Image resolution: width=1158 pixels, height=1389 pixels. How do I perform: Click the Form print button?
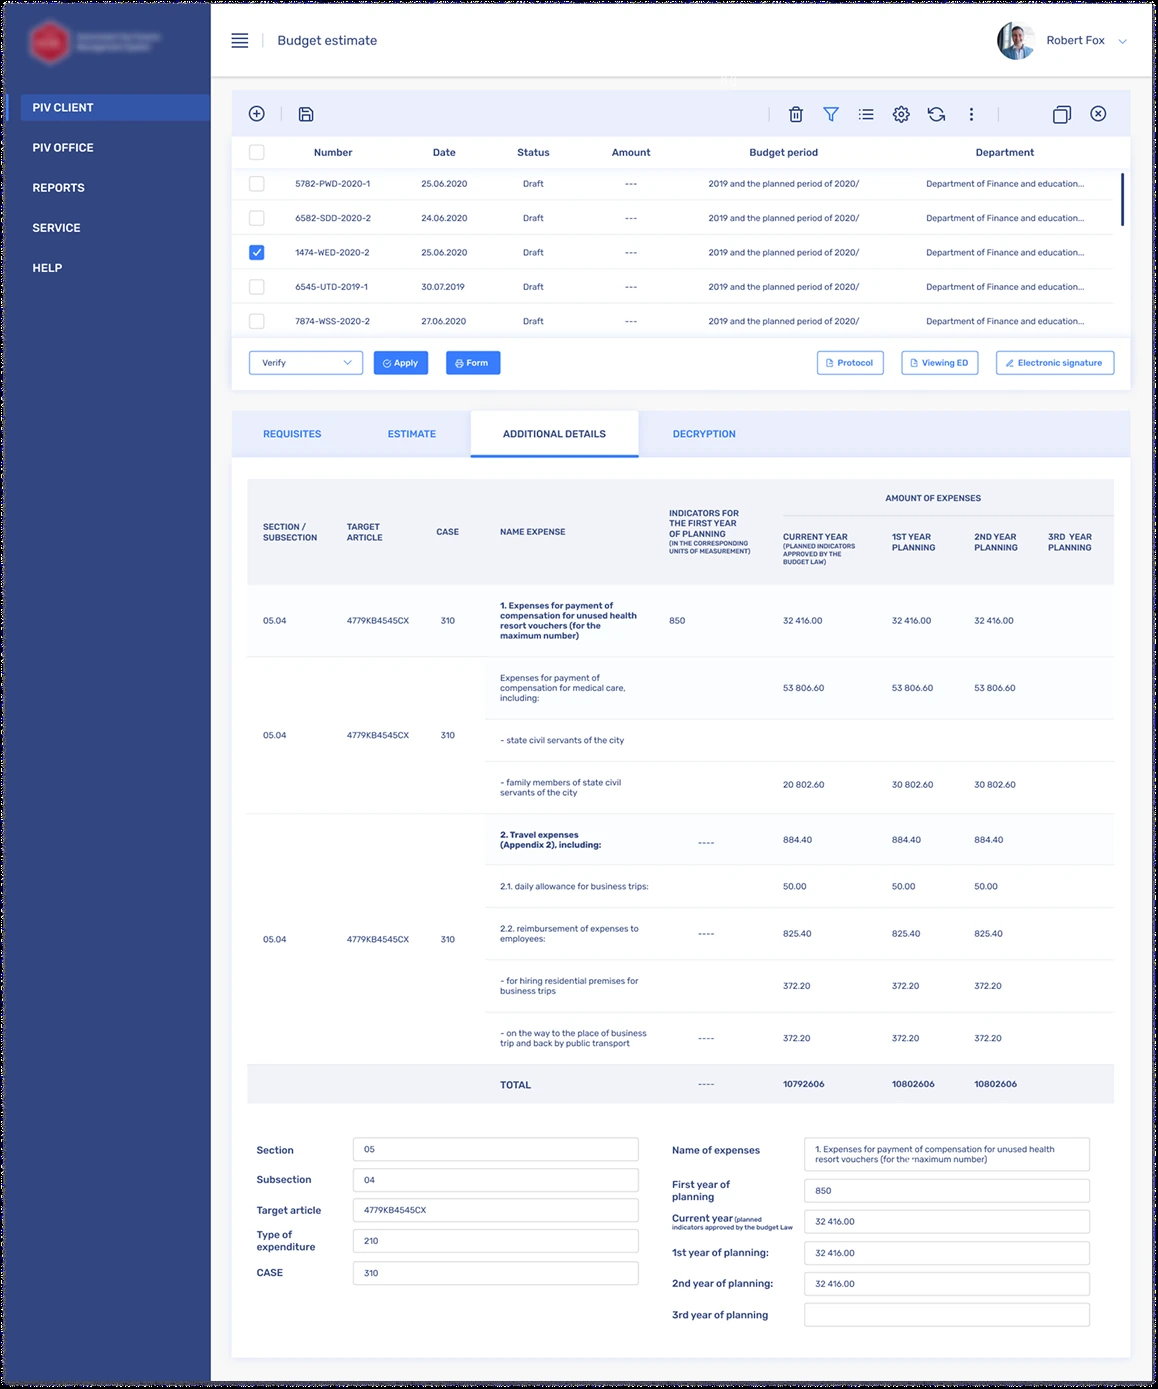click(473, 363)
